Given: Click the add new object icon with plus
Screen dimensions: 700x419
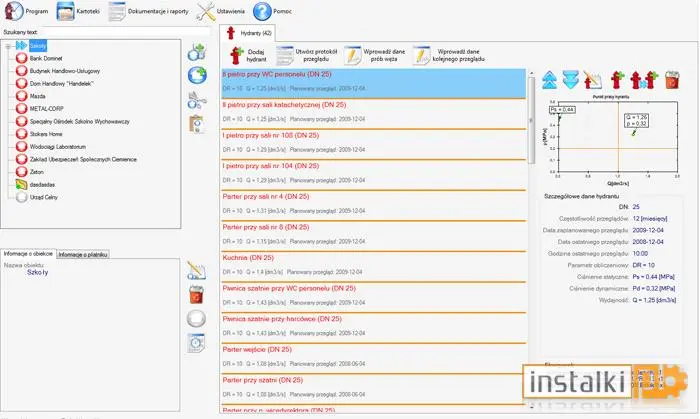Looking at the screenshot, I should [196, 52].
